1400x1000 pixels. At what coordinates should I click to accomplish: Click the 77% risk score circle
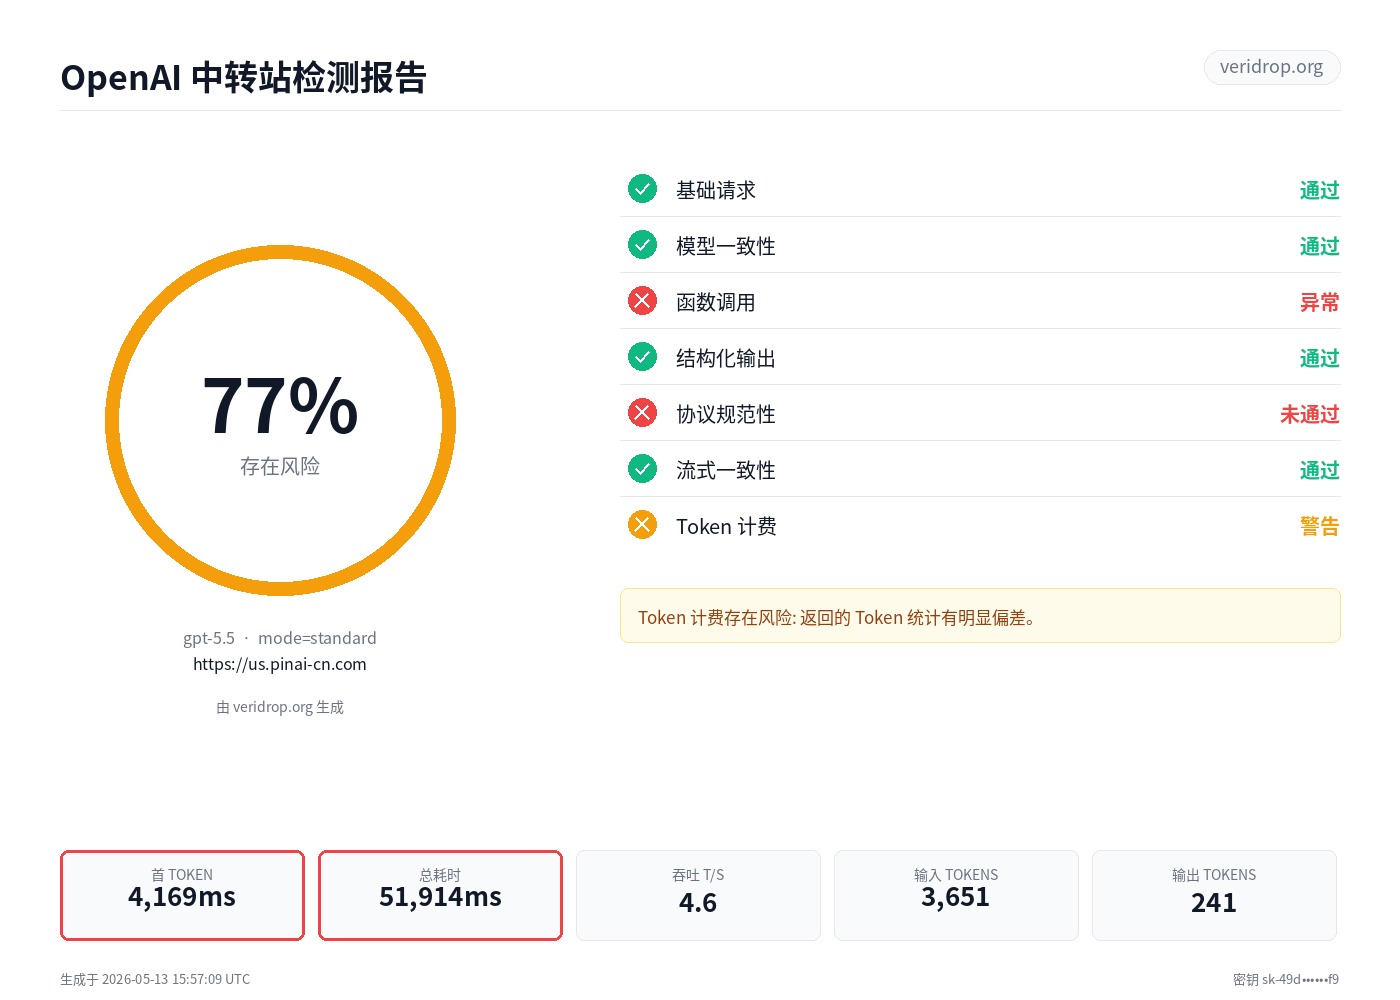[280, 420]
